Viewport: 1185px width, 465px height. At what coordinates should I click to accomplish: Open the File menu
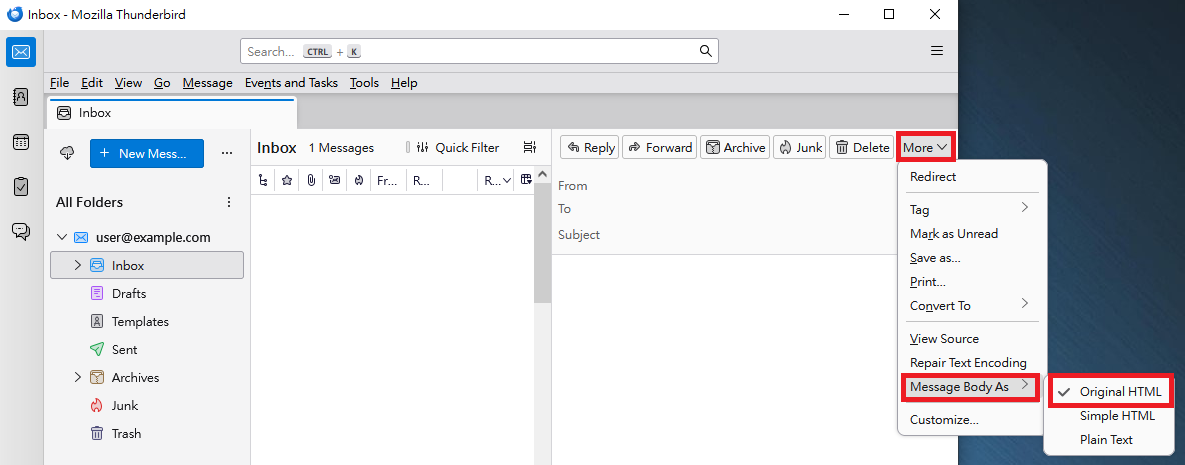[59, 83]
